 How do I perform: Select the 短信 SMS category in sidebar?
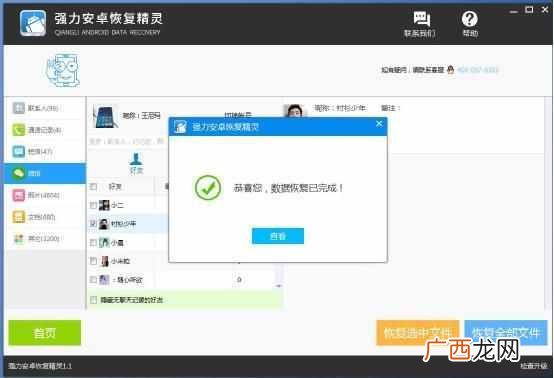click(45, 152)
